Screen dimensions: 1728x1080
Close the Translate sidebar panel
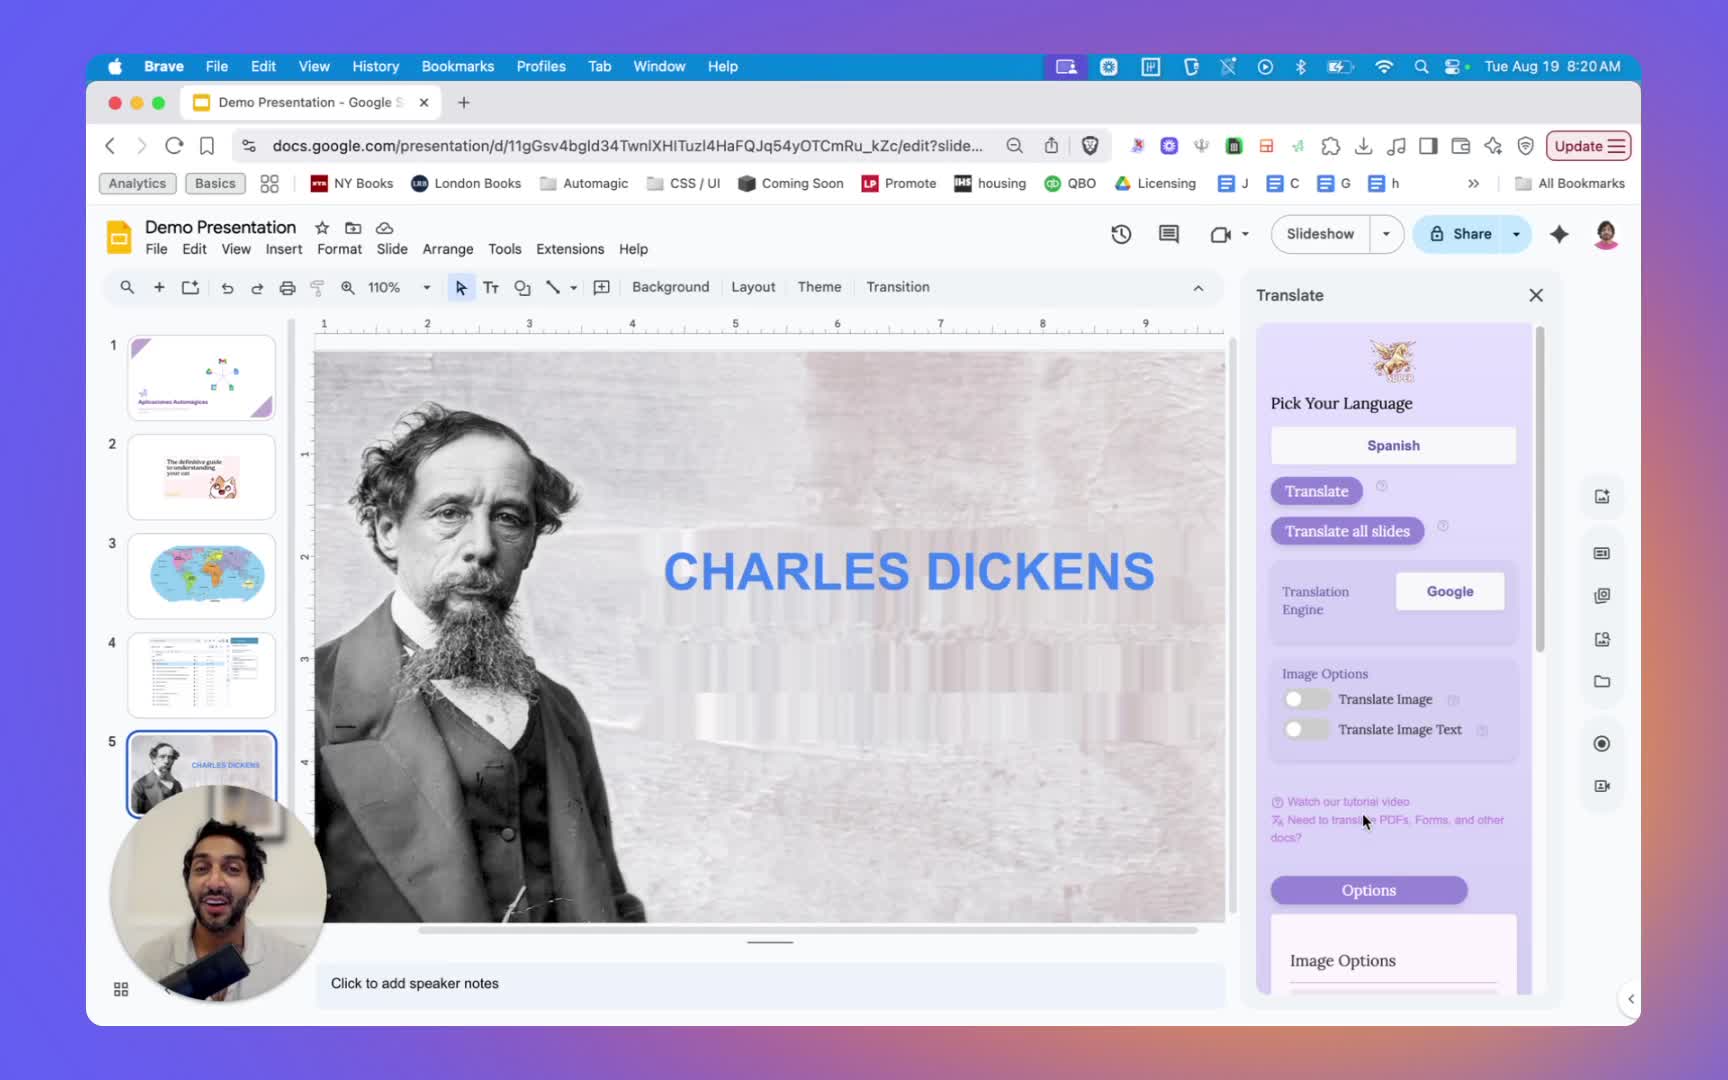pyautogui.click(x=1535, y=295)
